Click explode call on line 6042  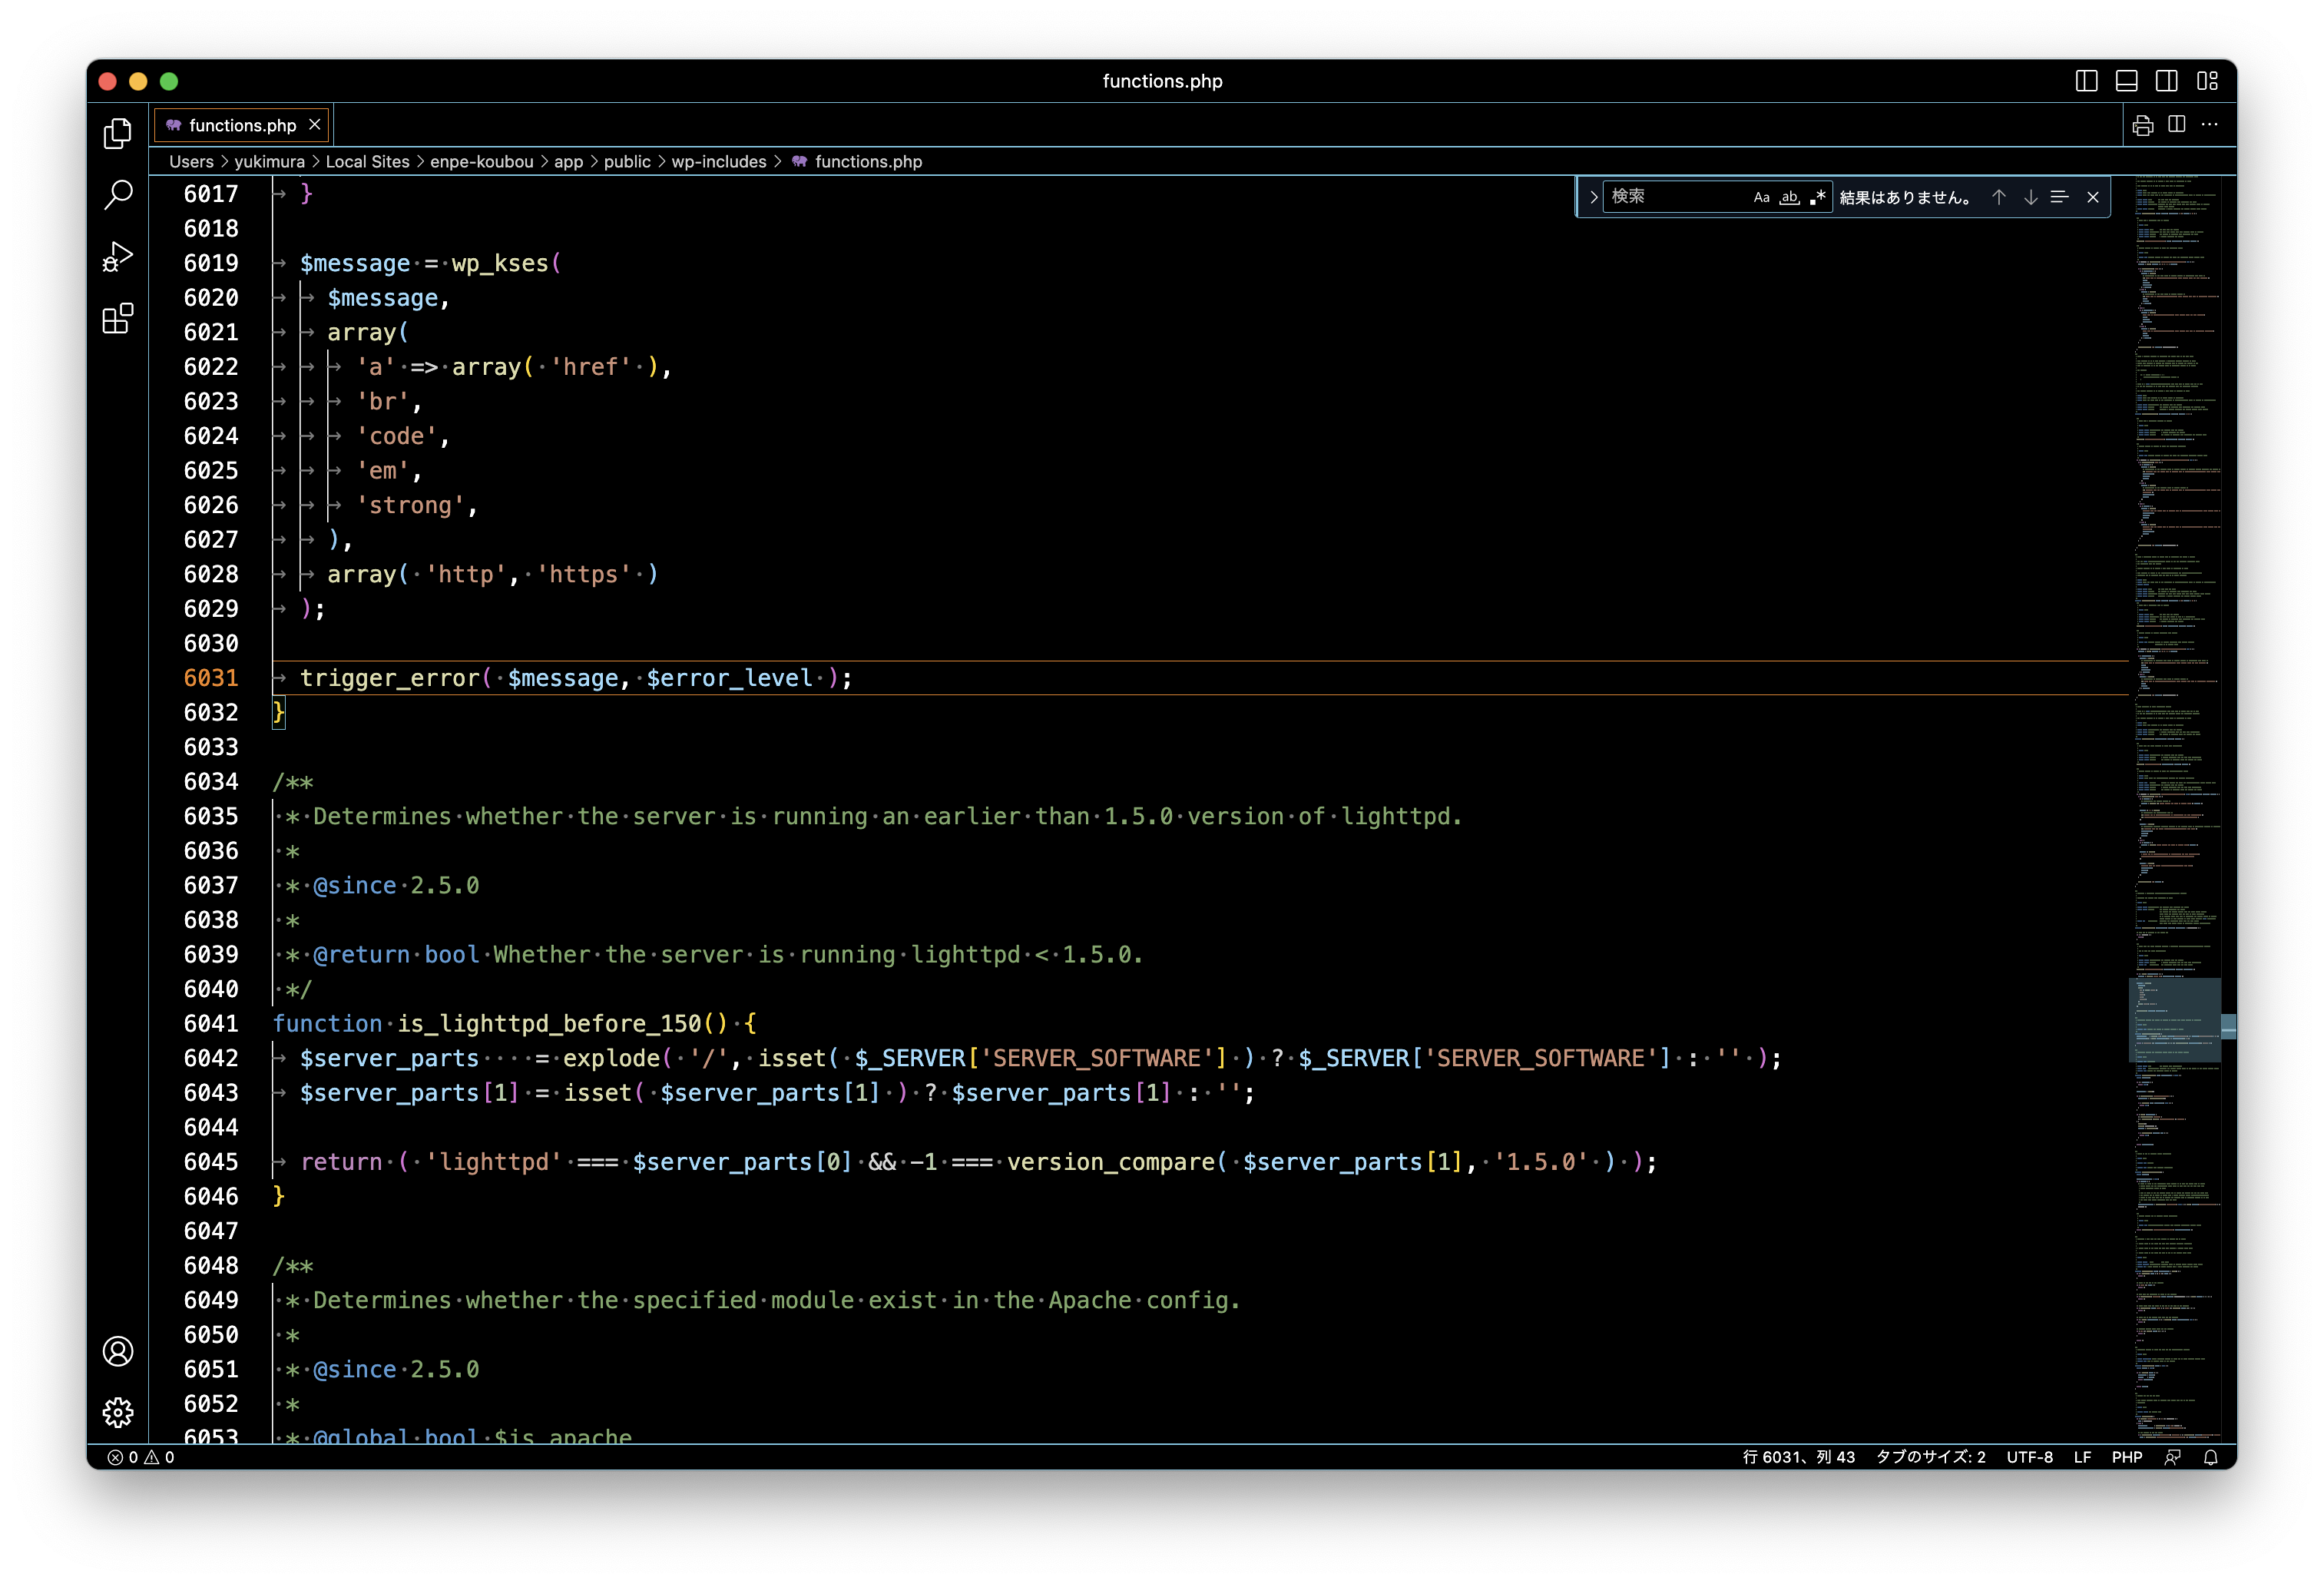(611, 1058)
